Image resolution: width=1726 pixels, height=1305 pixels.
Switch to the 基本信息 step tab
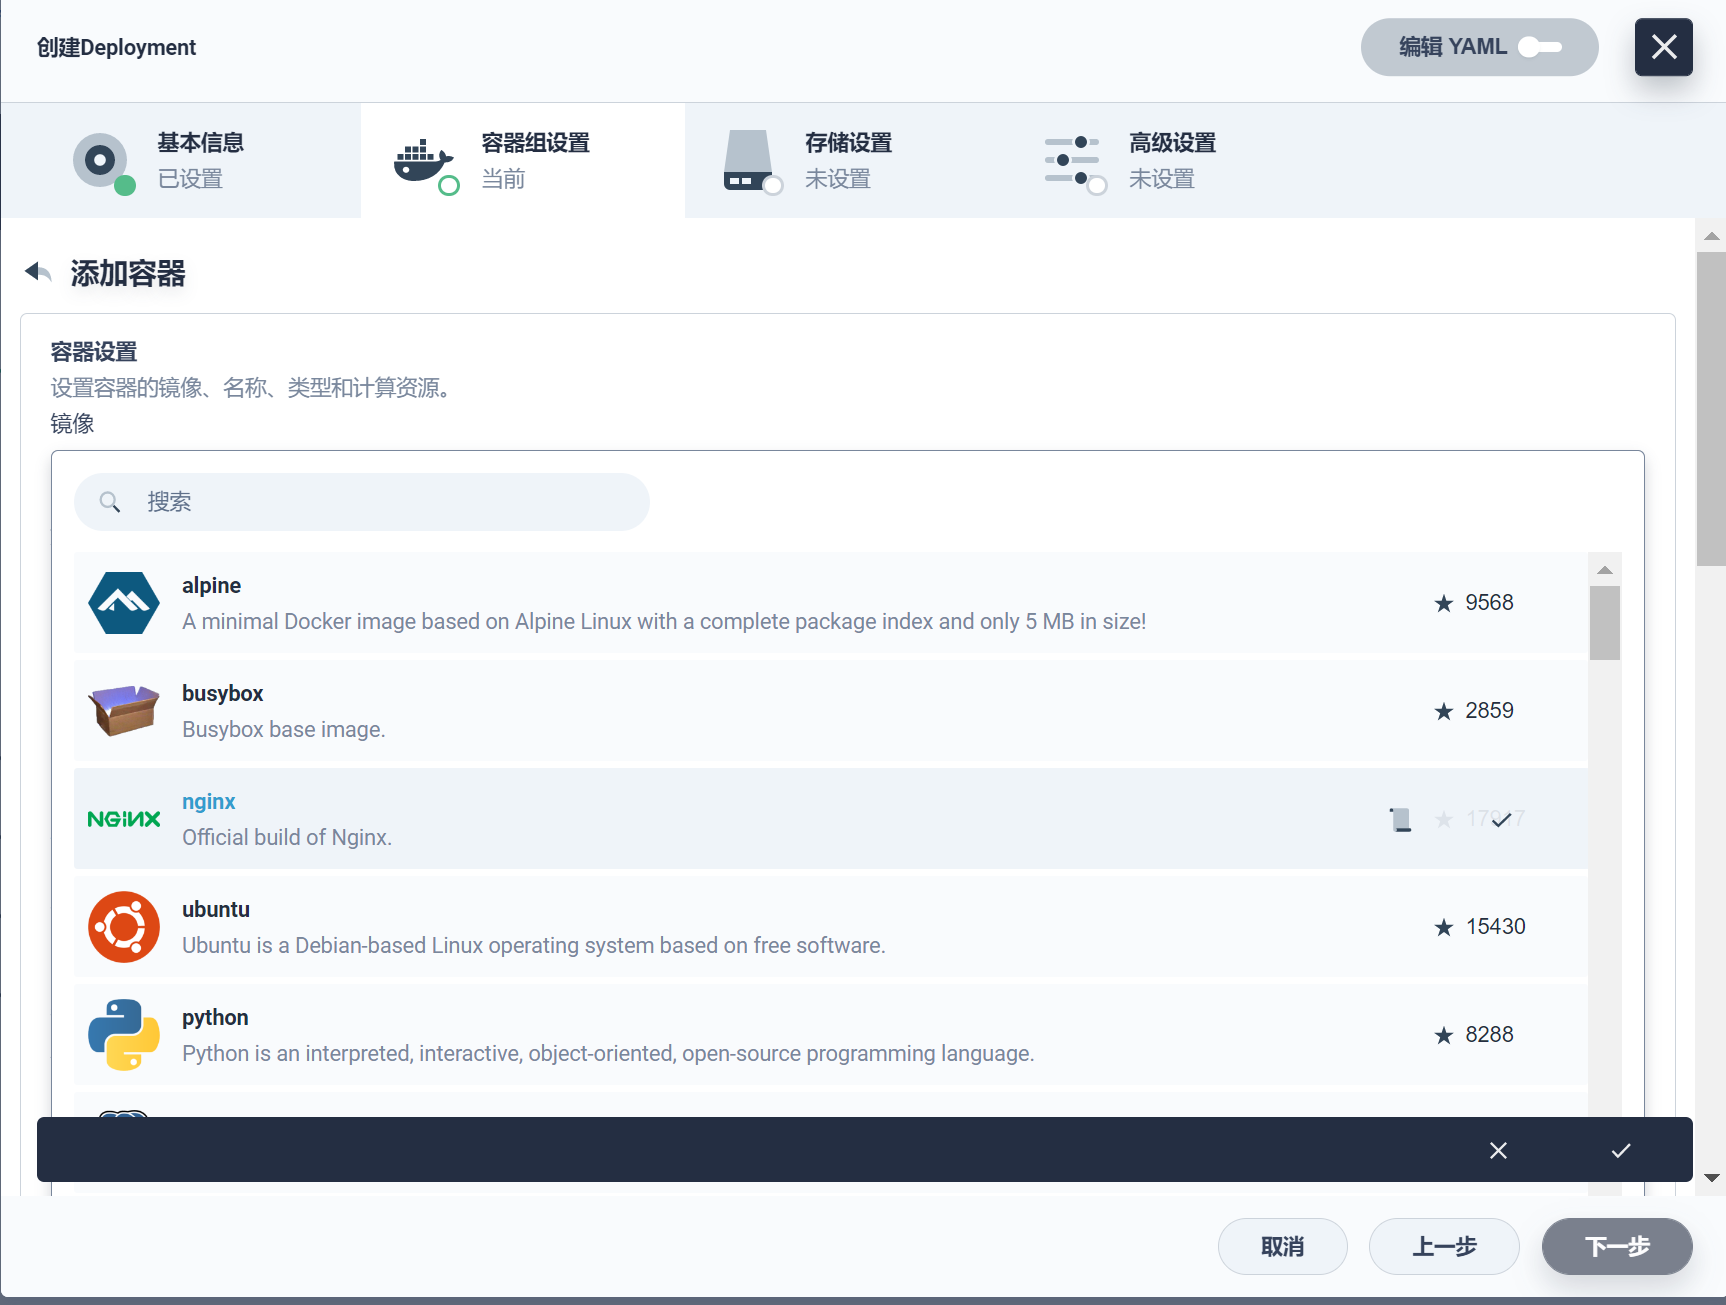click(200, 160)
